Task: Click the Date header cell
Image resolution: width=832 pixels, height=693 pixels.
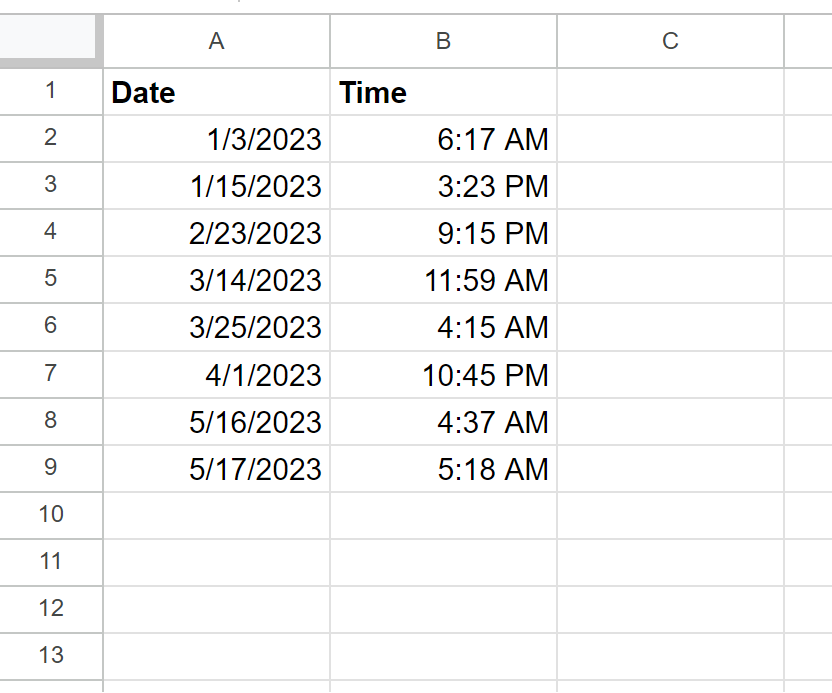Action: pos(216,92)
